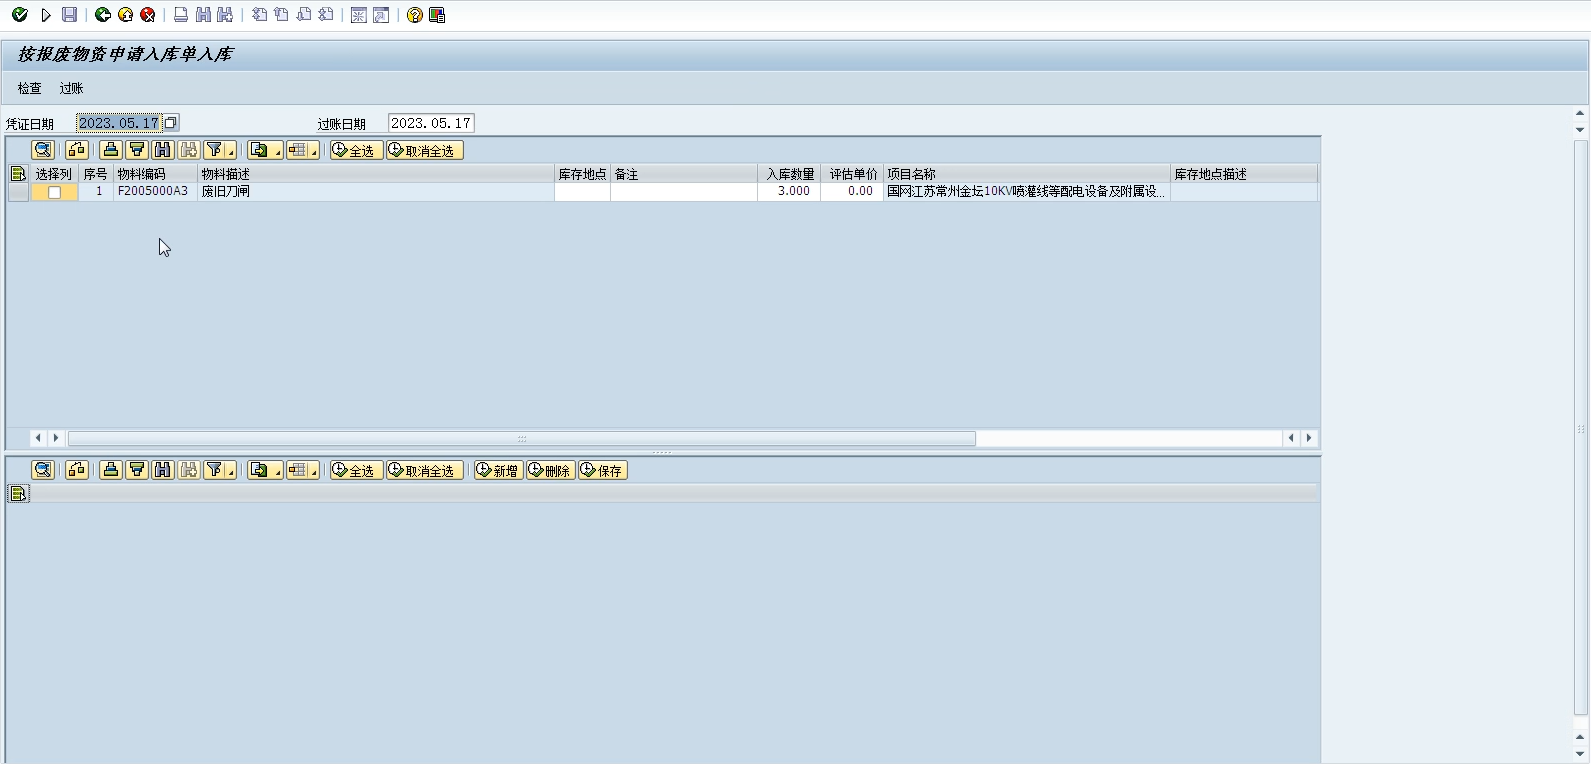Click Sort Descending icon in lower grid toolbar

(x=137, y=470)
